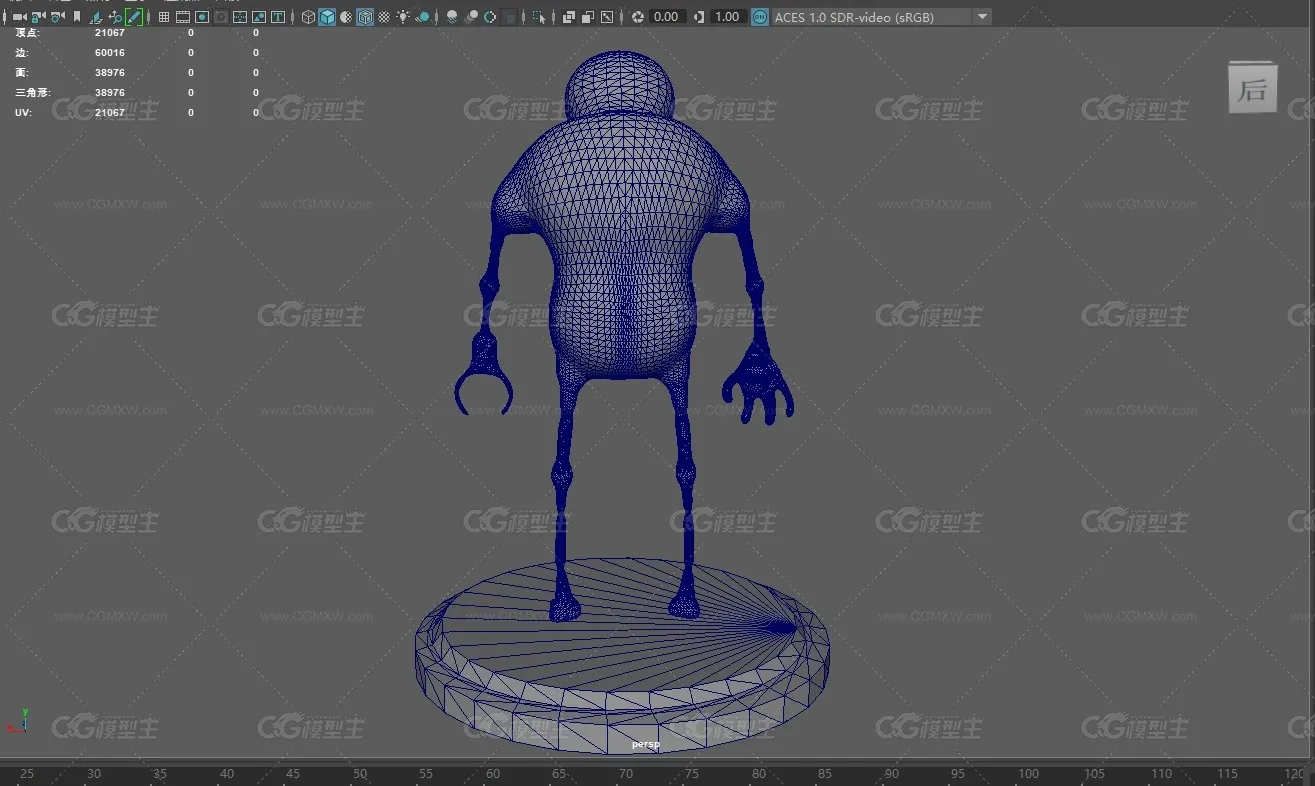
Task: Toggle the Resolution Gate display
Action: [x=202, y=17]
